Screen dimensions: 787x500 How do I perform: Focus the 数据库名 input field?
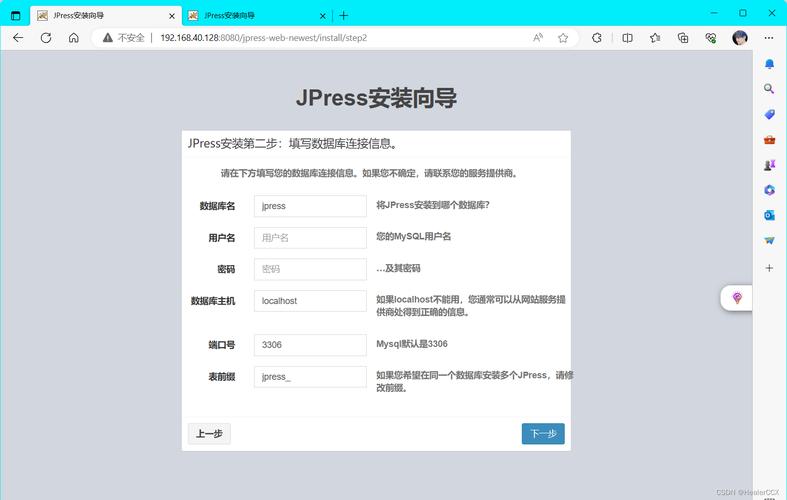(310, 206)
